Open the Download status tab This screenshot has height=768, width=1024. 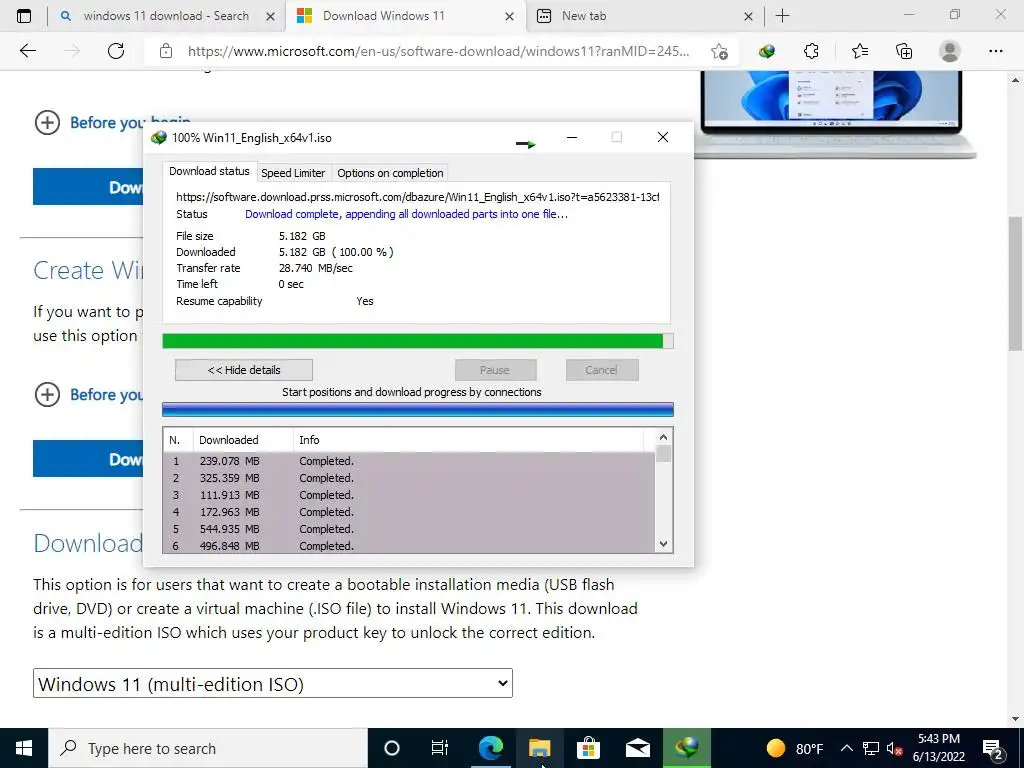pos(209,171)
